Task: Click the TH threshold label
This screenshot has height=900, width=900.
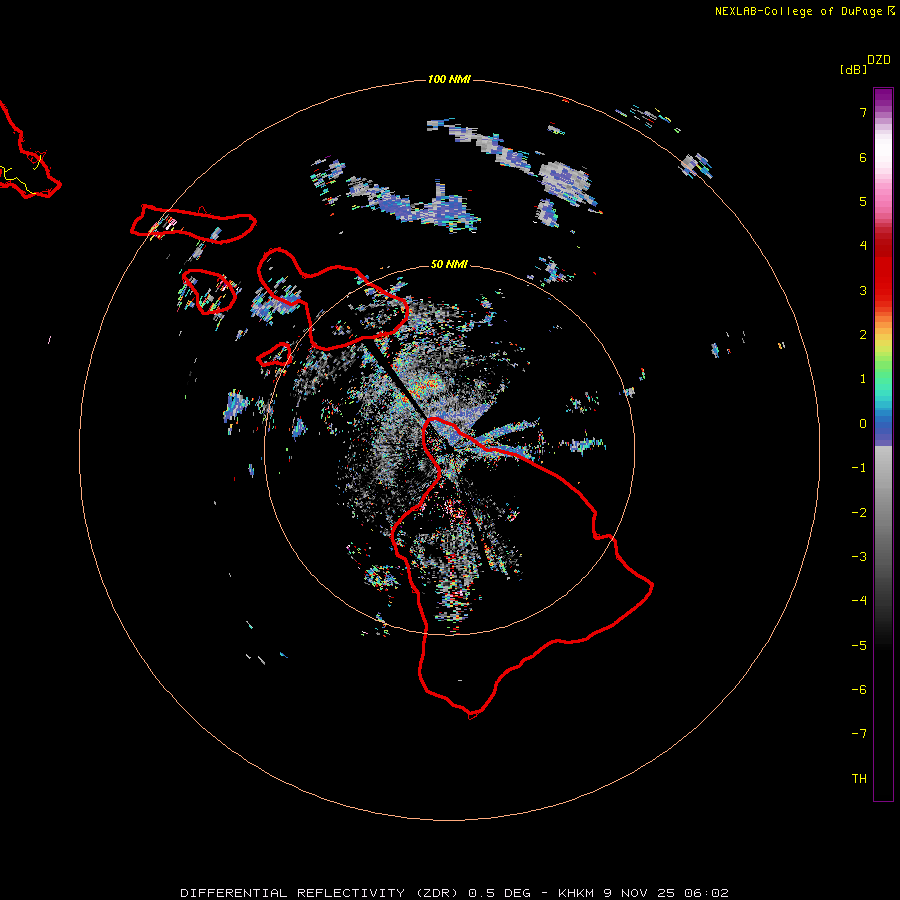Action: tap(859, 779)
